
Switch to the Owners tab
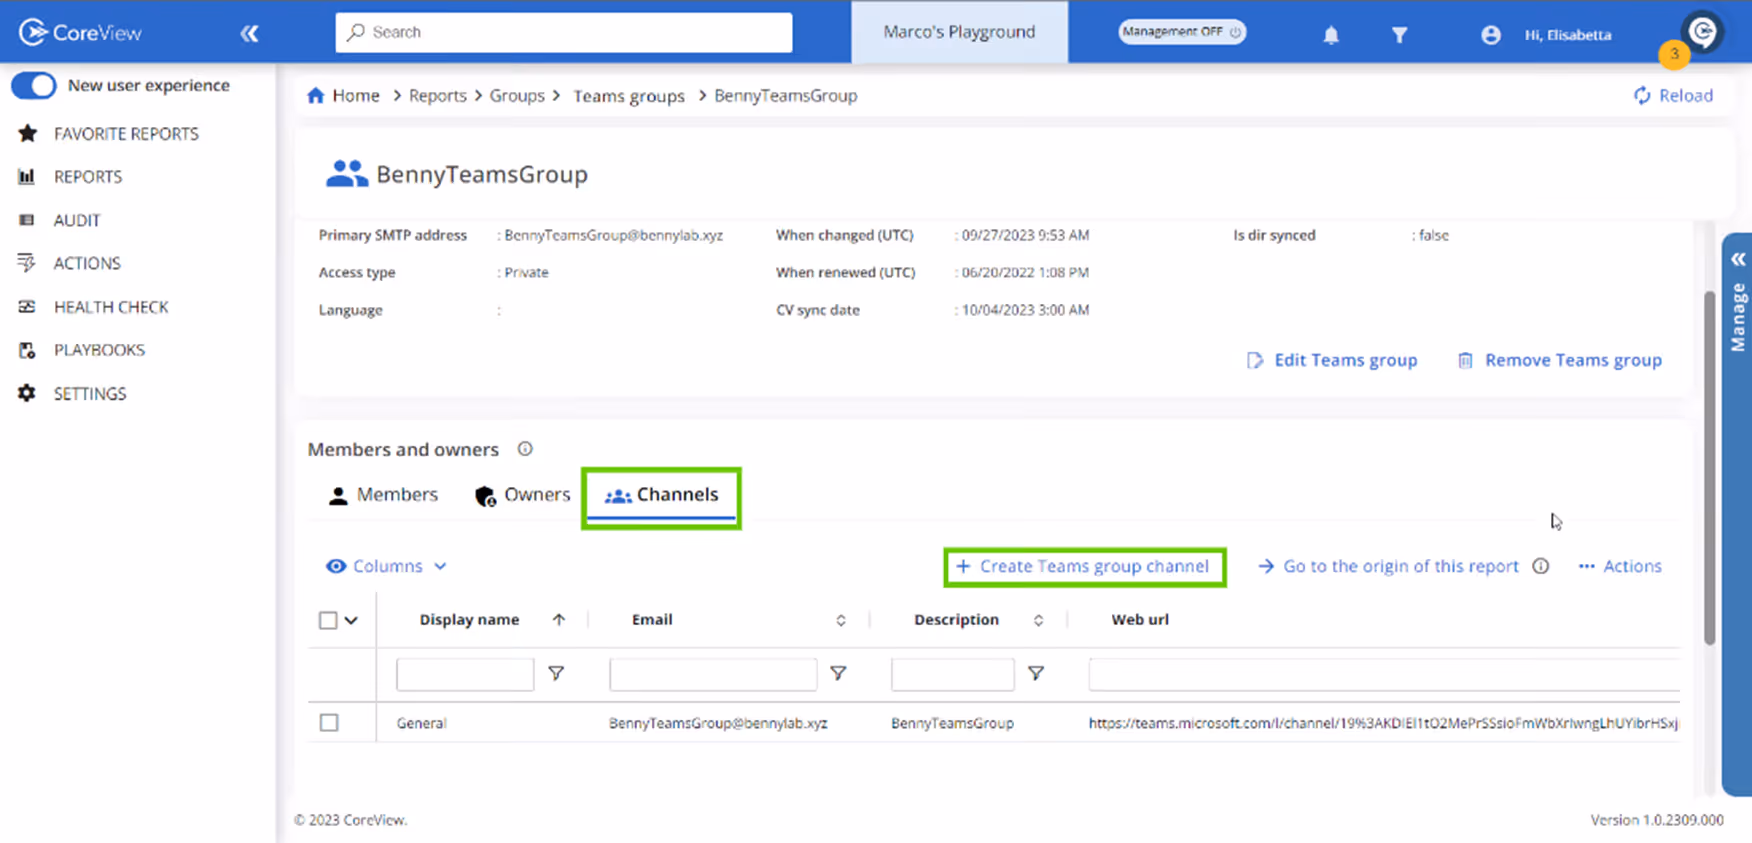[x=522, y=495]
